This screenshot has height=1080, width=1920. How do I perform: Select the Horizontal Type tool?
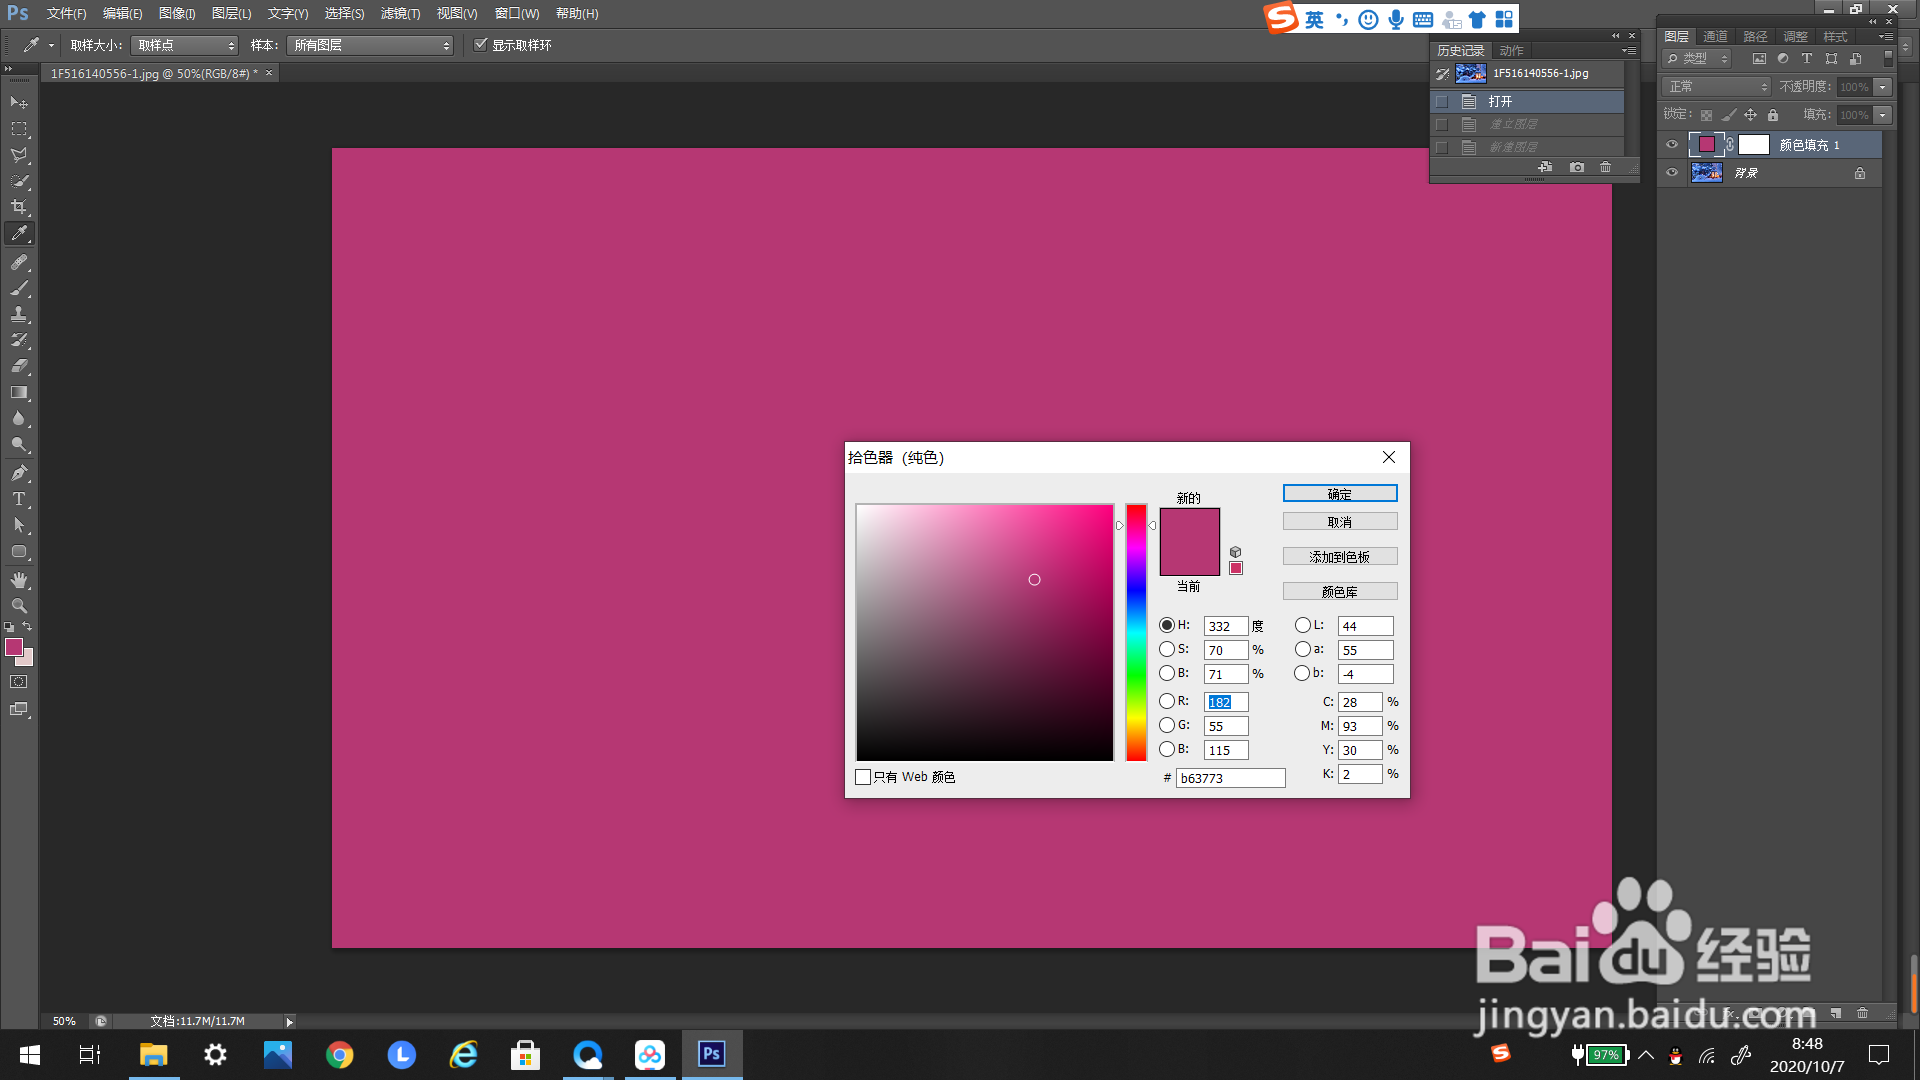[19, 499]
